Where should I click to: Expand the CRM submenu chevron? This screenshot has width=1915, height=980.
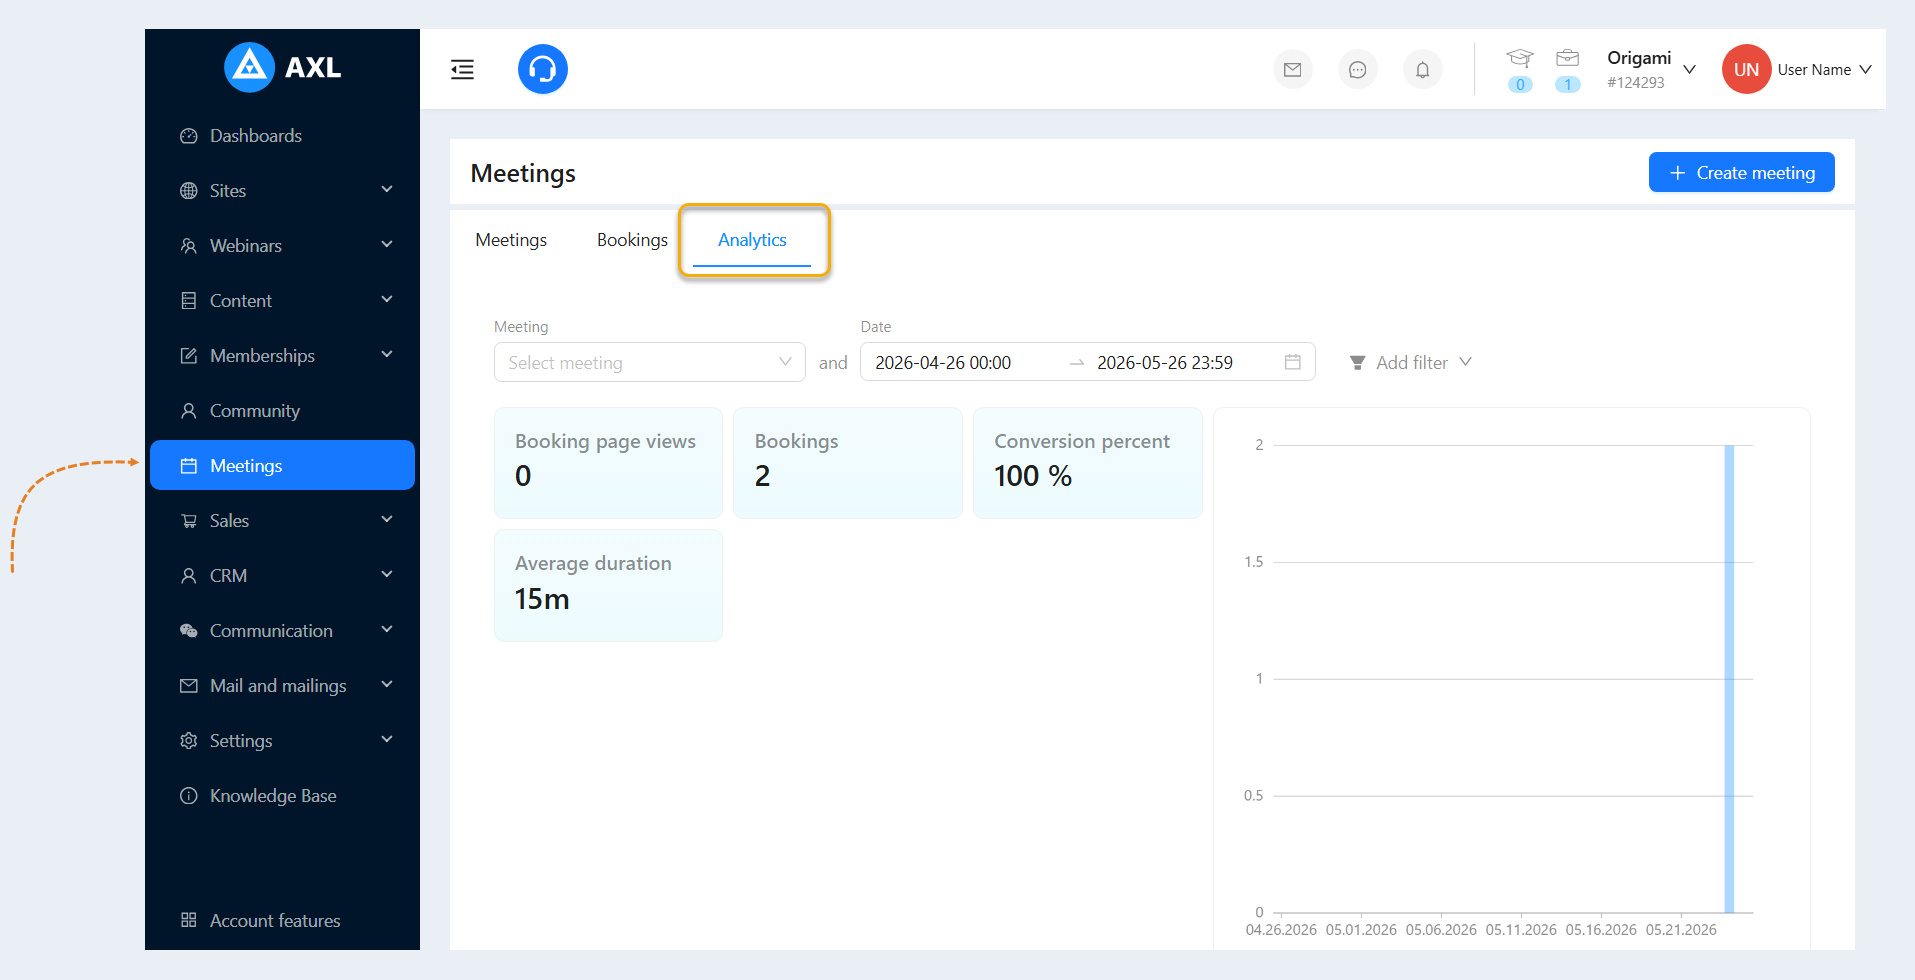point(387,574)
